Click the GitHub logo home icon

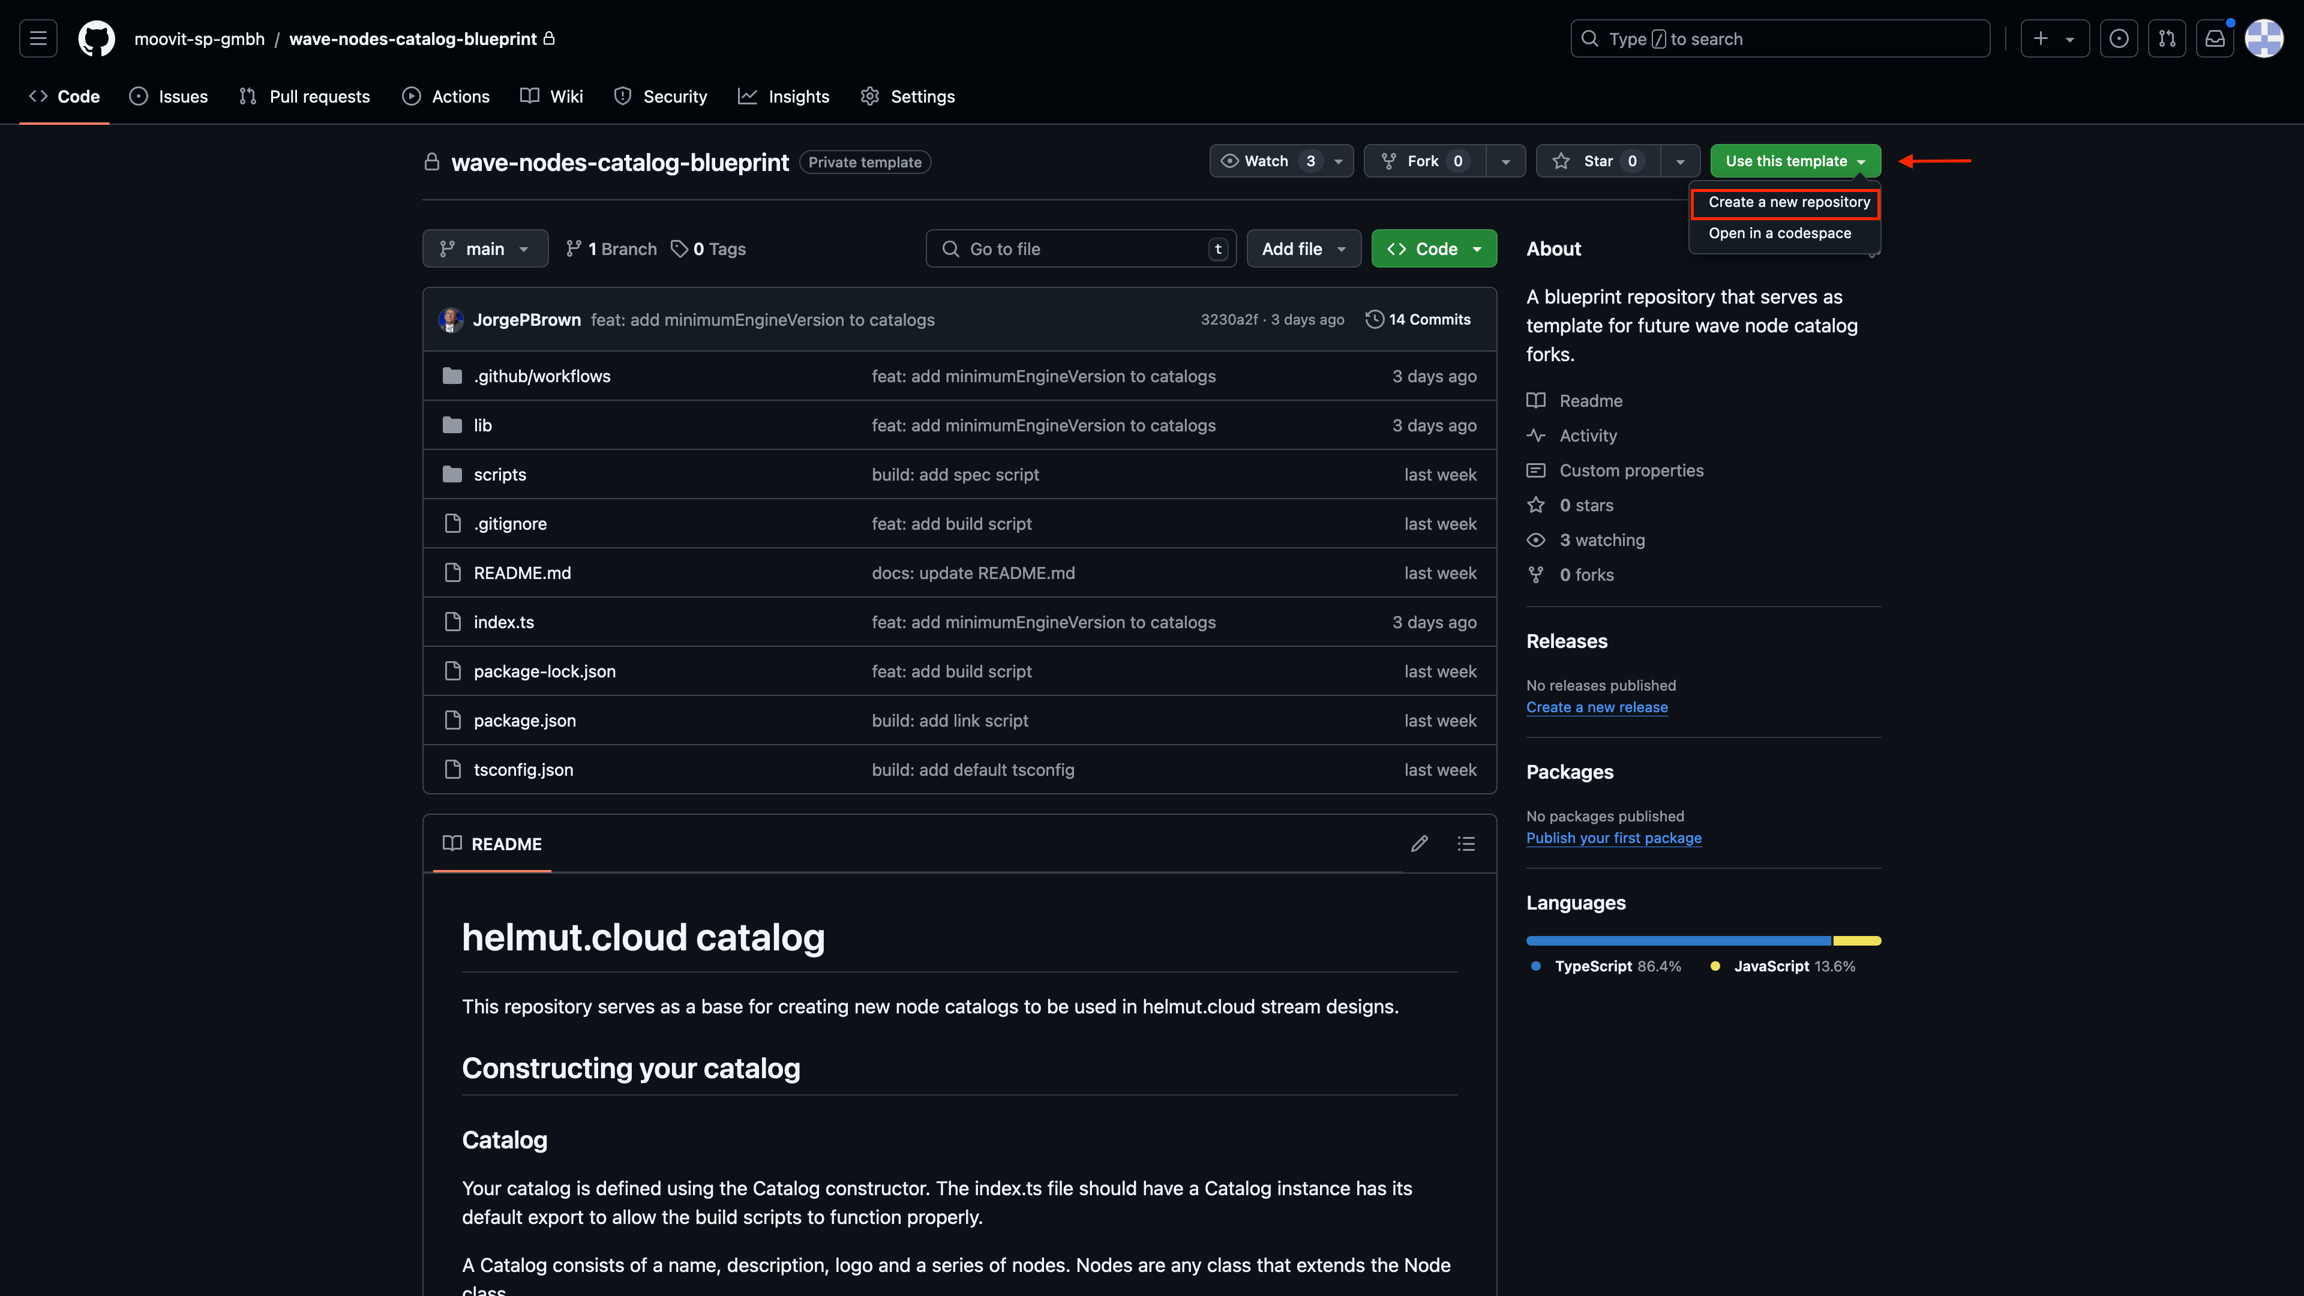(x=96, y=38)
